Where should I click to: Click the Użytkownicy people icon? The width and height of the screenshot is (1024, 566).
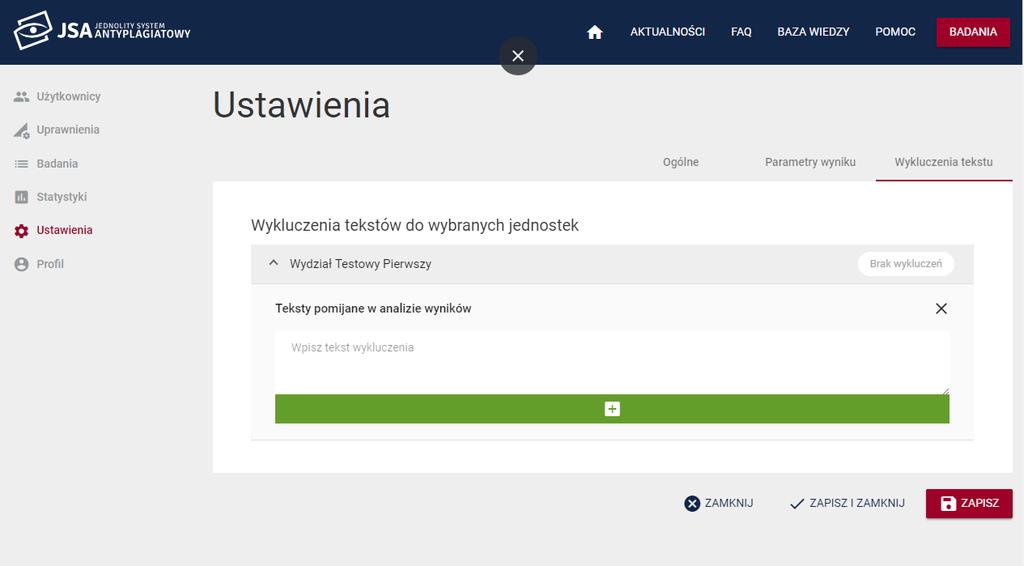22,97
